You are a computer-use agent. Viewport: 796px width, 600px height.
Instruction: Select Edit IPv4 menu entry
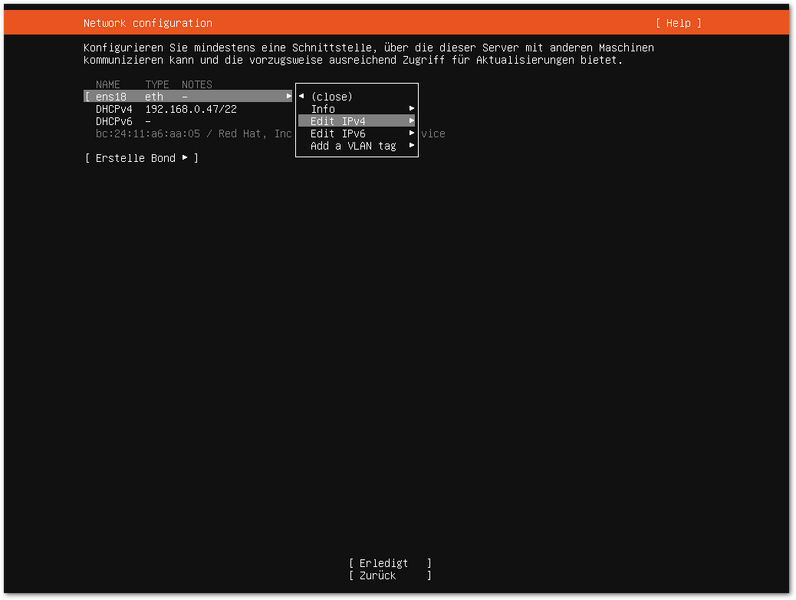357,121
